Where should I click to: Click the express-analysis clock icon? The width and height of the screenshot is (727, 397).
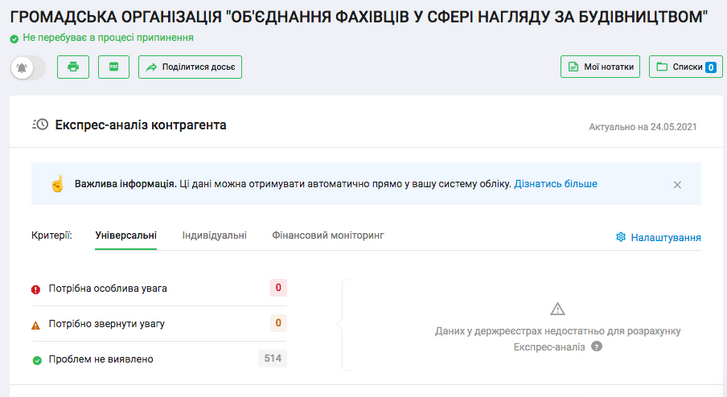[40, 125]
